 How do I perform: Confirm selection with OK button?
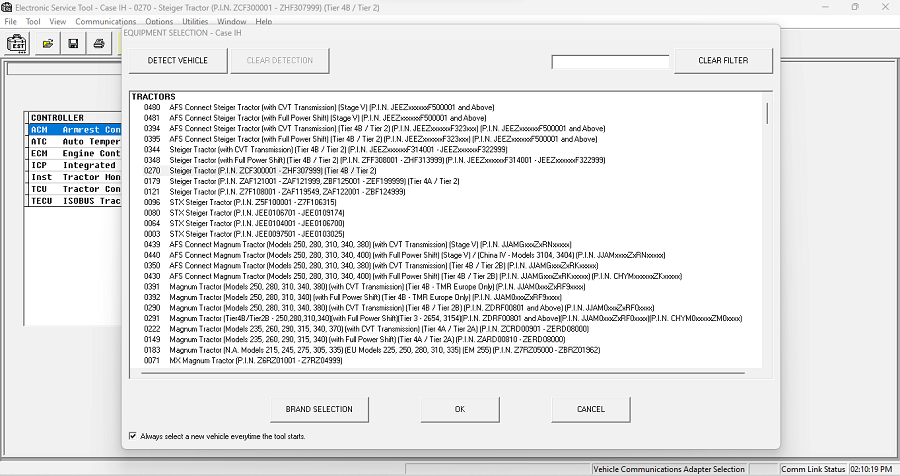pyautogui.click(x=460, y=409)
